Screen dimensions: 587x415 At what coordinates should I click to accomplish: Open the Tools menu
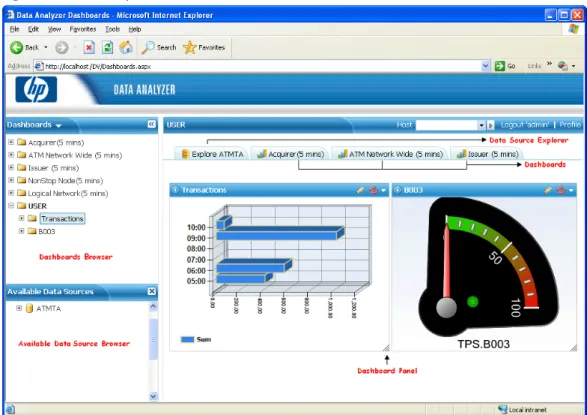coord(112,29)
